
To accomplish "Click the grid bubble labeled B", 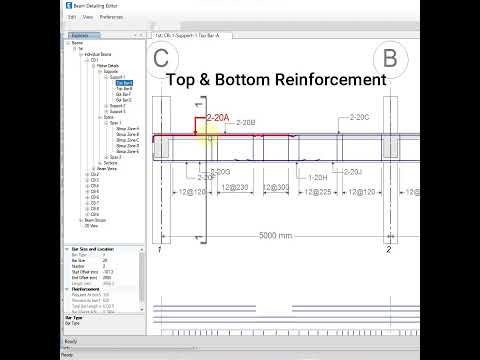I will pos(390,58).
